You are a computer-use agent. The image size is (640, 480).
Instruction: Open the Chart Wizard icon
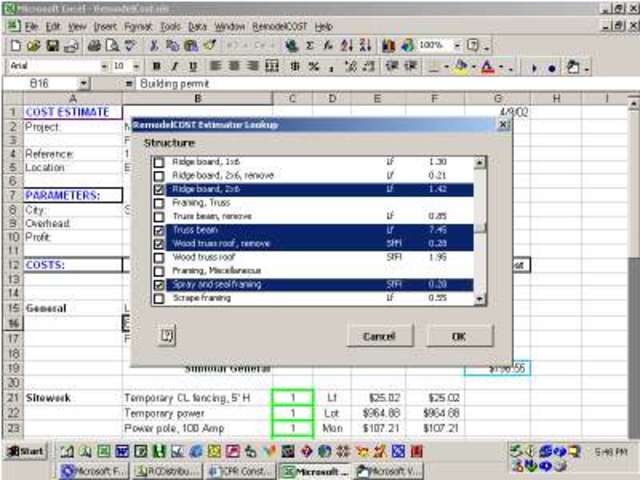[388, 45]
